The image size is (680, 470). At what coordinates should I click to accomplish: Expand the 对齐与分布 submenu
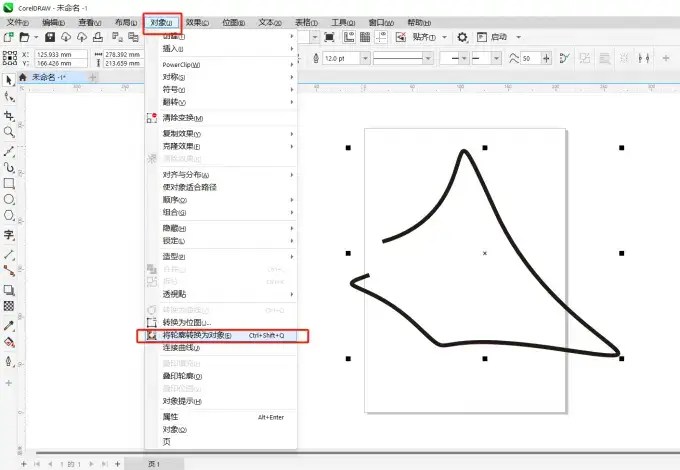[x=228, y=175]
